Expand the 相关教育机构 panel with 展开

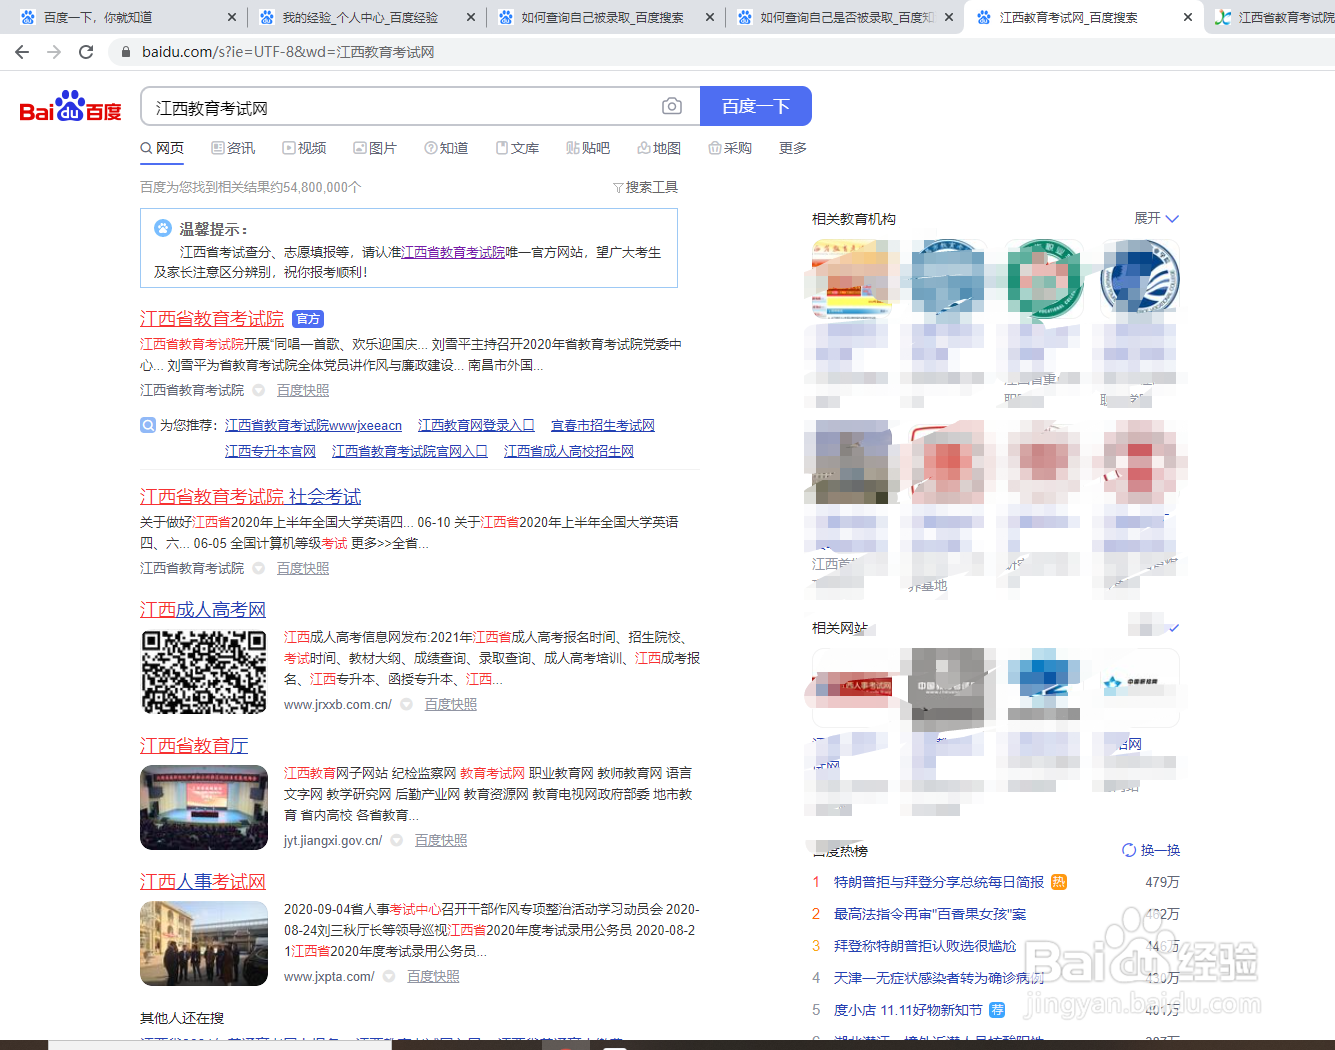[1157, 218]
